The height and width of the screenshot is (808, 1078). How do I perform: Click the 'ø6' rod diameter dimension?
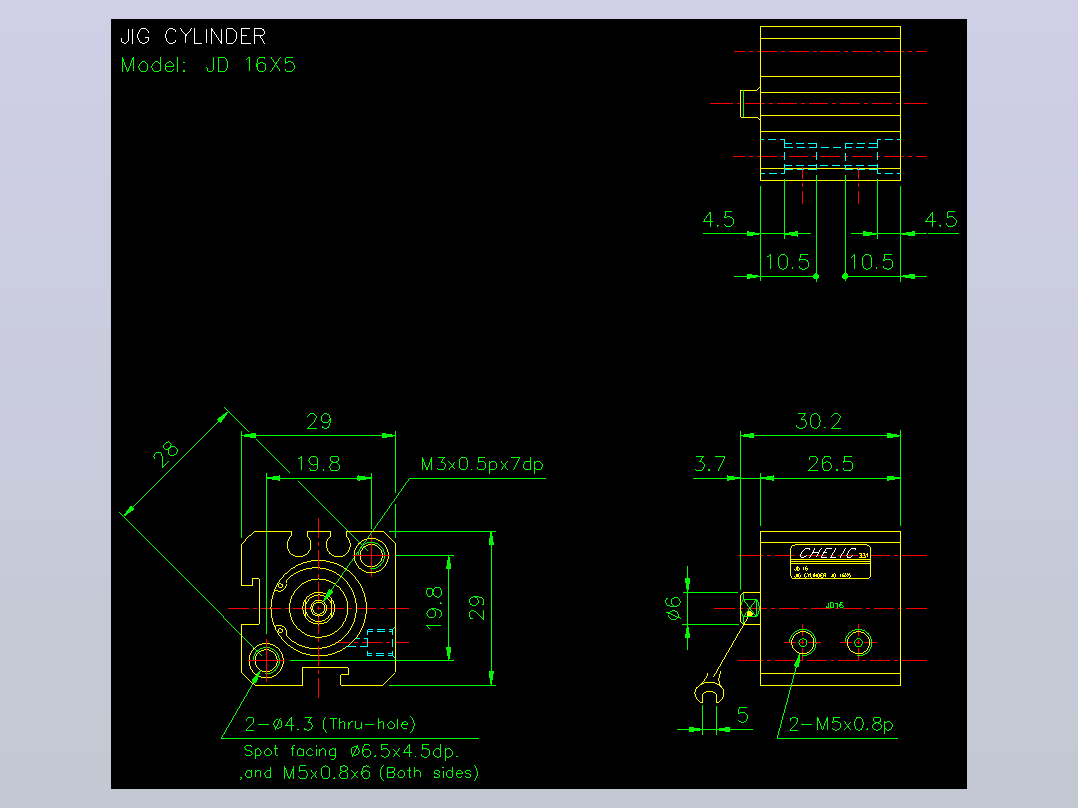[x=674, y=608]
